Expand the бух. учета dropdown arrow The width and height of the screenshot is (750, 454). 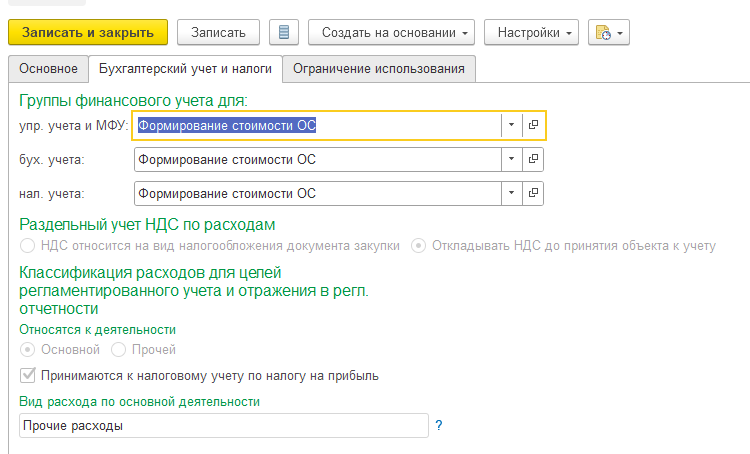[511, 159]
